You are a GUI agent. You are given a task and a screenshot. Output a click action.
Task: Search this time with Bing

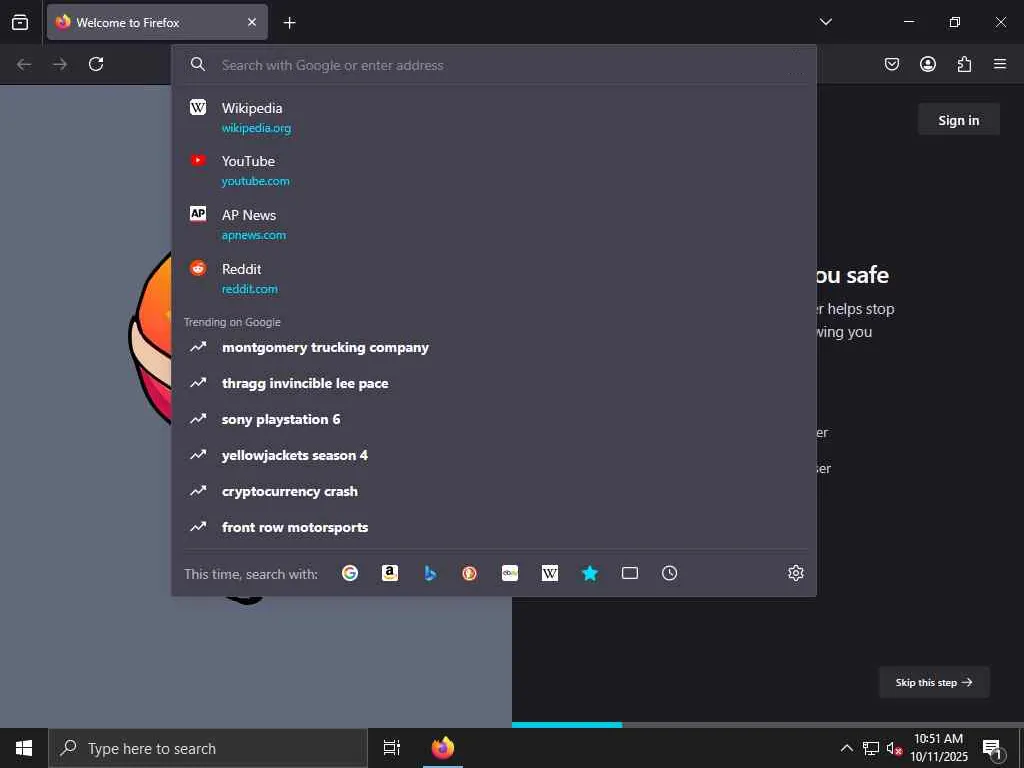pos(430,573)
